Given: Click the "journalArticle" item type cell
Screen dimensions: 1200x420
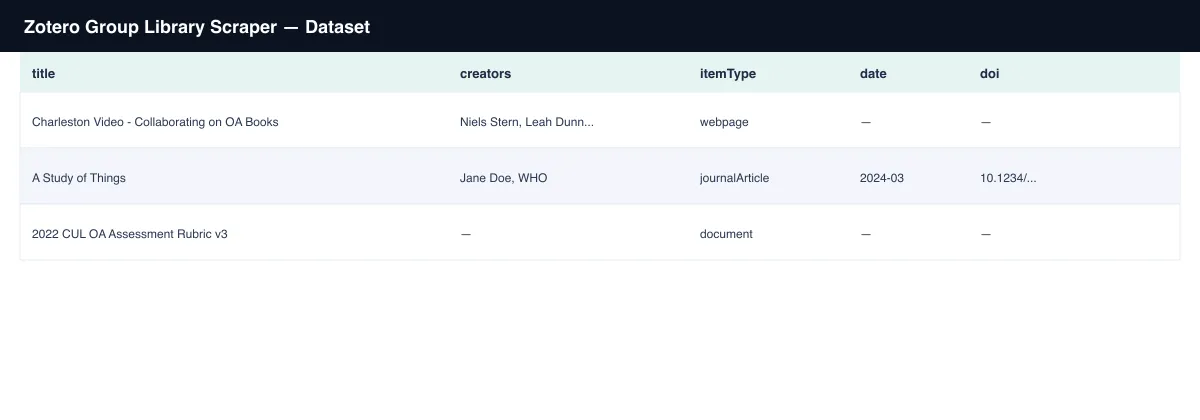Looking at the screenshot, I should (x=735, y=178).
